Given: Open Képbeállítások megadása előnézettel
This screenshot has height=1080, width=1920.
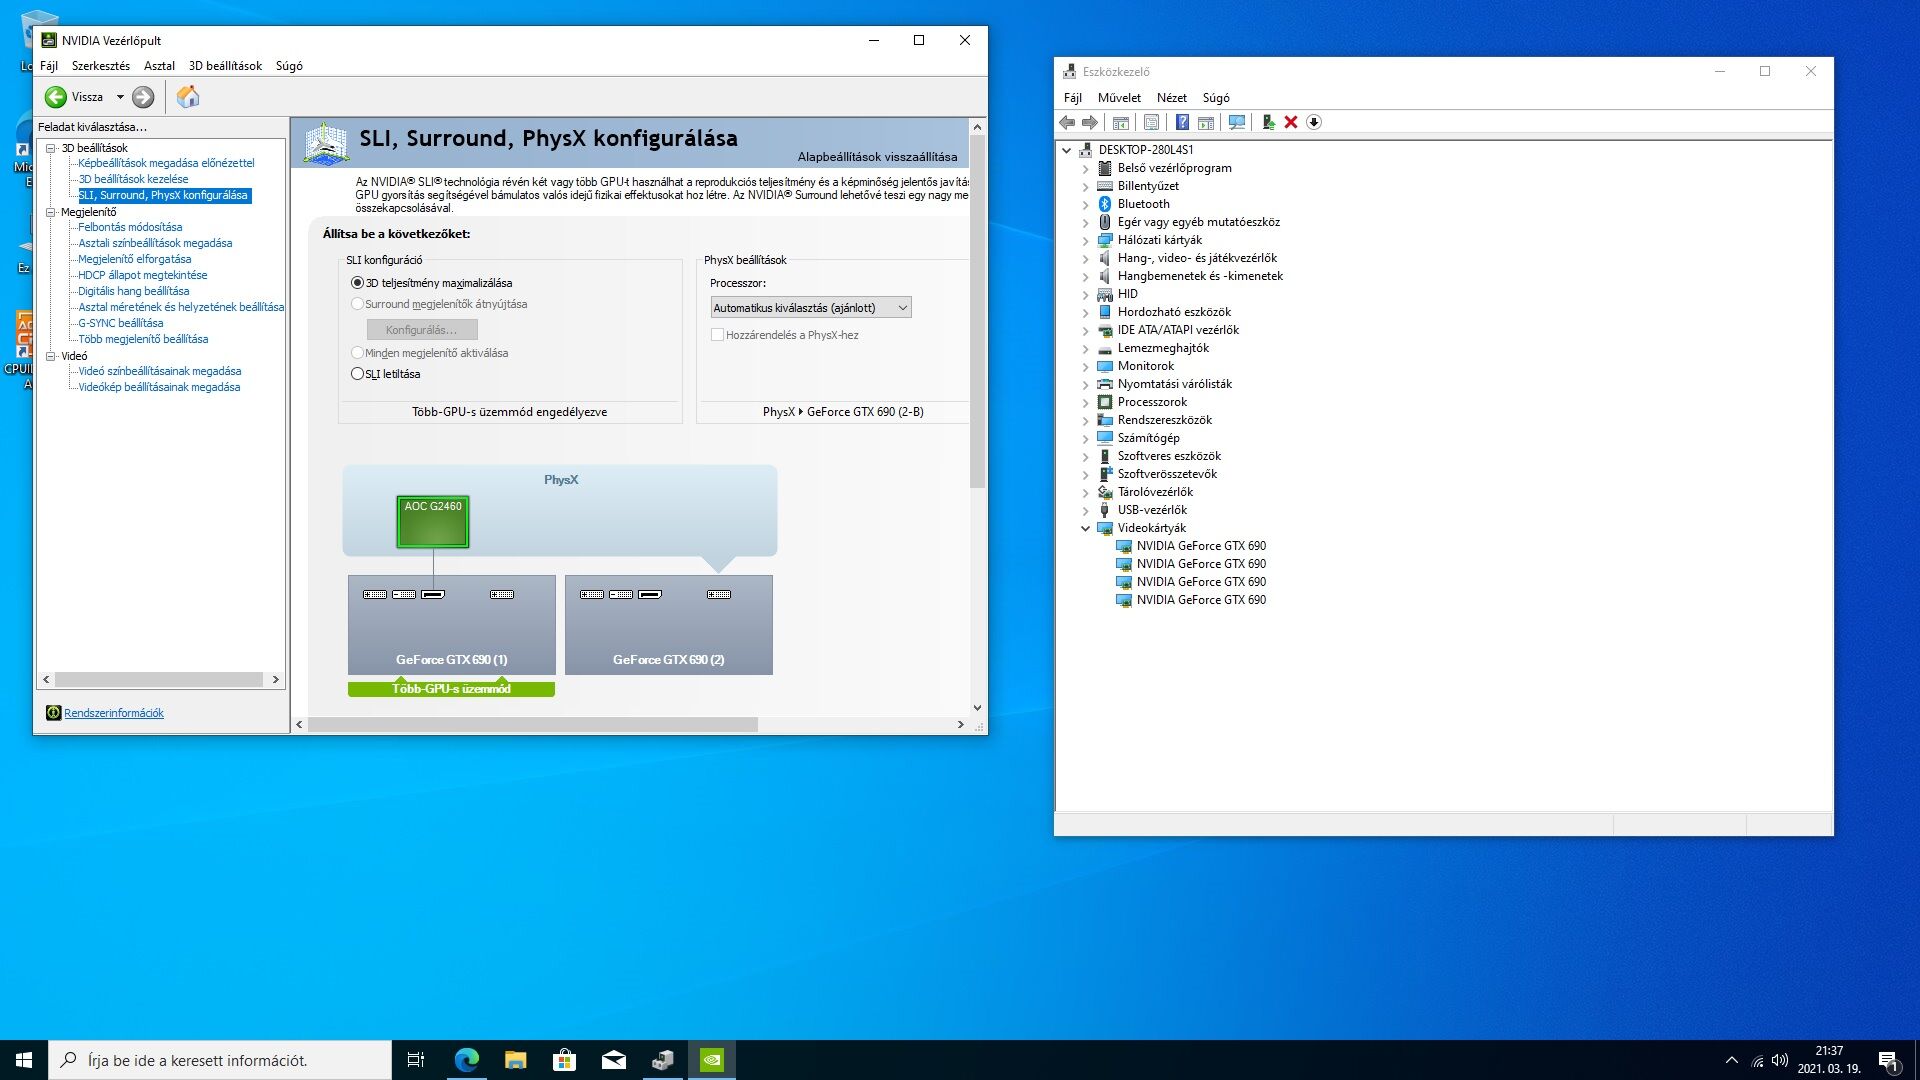Looking at the screenshot, I should click(166, 163).
